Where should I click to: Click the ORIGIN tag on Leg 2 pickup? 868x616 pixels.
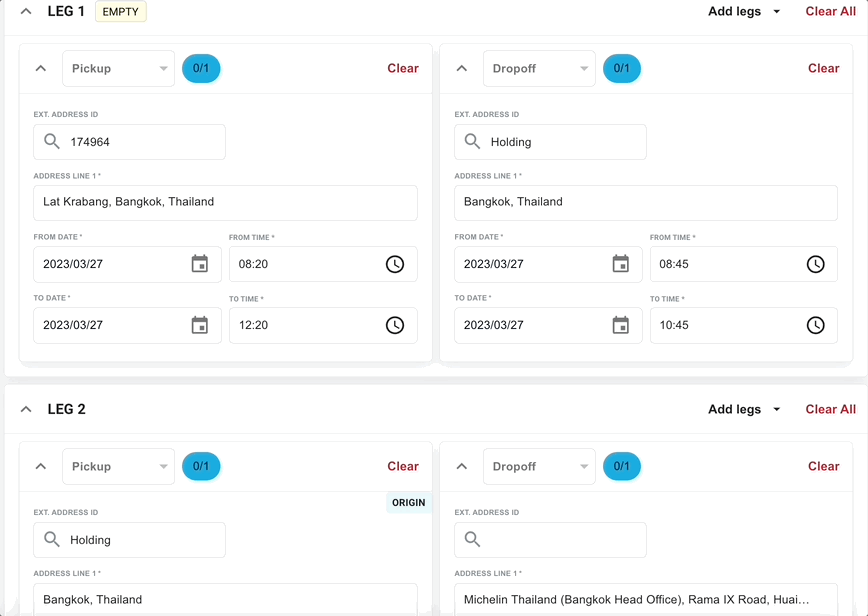[x=409, y=503]
